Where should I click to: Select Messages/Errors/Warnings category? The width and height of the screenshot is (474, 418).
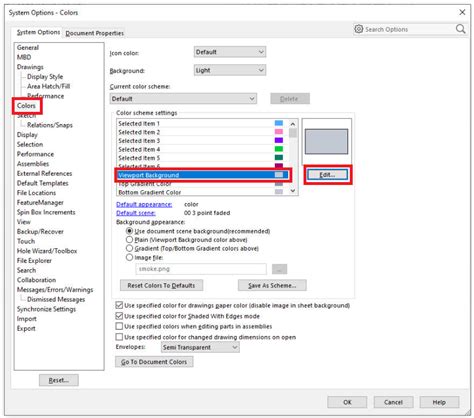tap(55, 290)
